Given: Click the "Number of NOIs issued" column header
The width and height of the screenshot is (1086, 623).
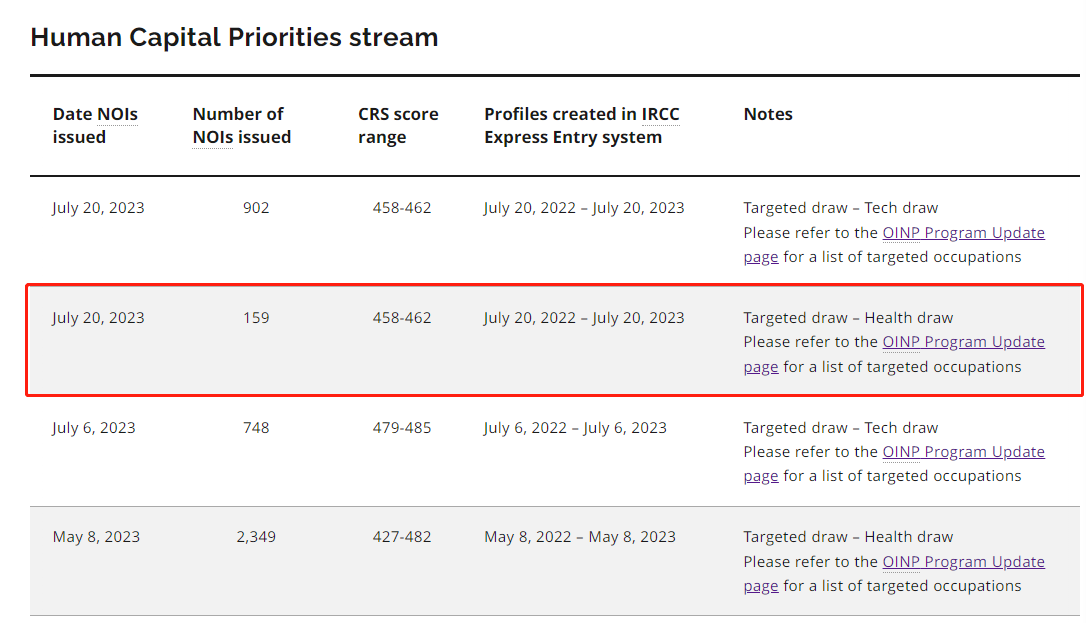Looking at the screenshot, I should pos(241,125).
